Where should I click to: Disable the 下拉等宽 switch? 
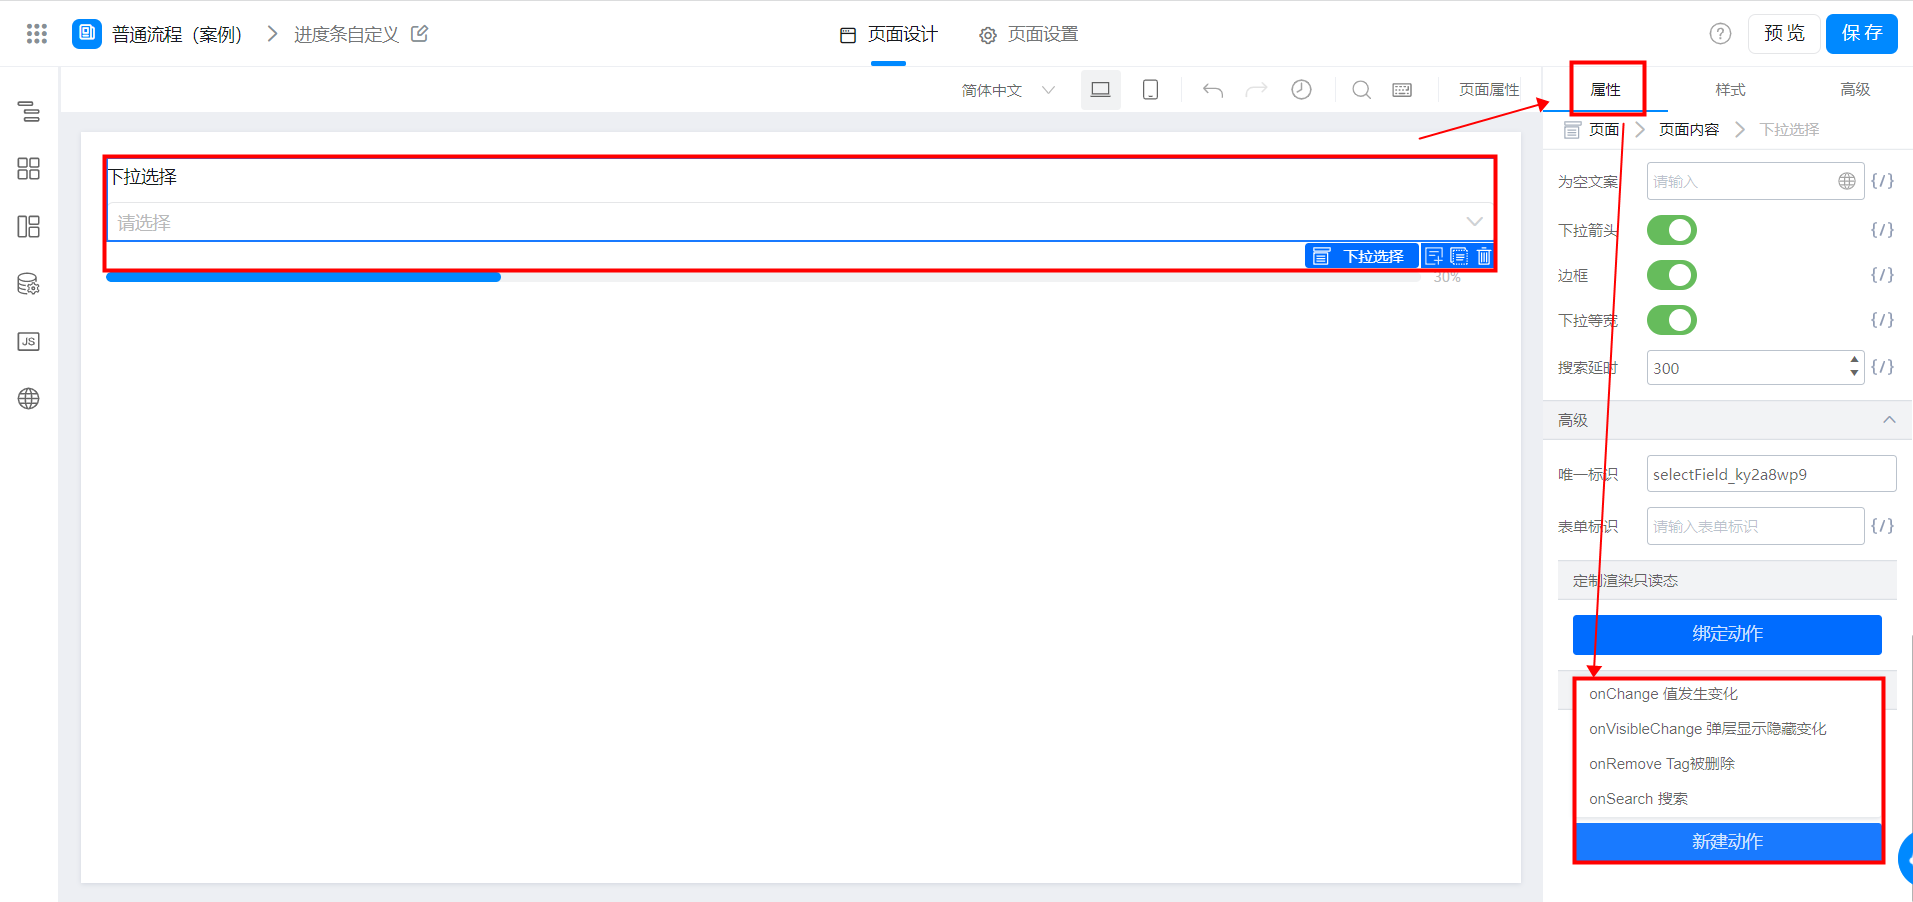point(1671,320)
